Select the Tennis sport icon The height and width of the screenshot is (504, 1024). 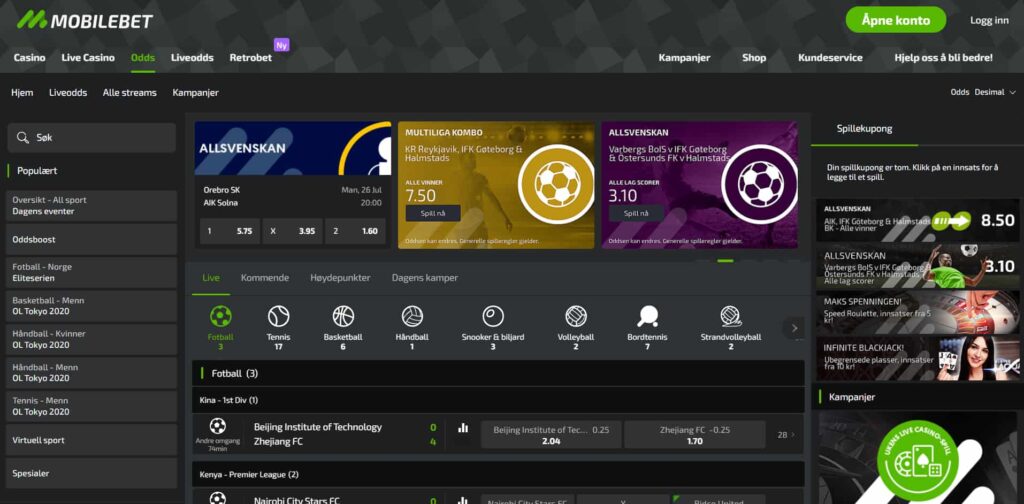click(279, 317)
